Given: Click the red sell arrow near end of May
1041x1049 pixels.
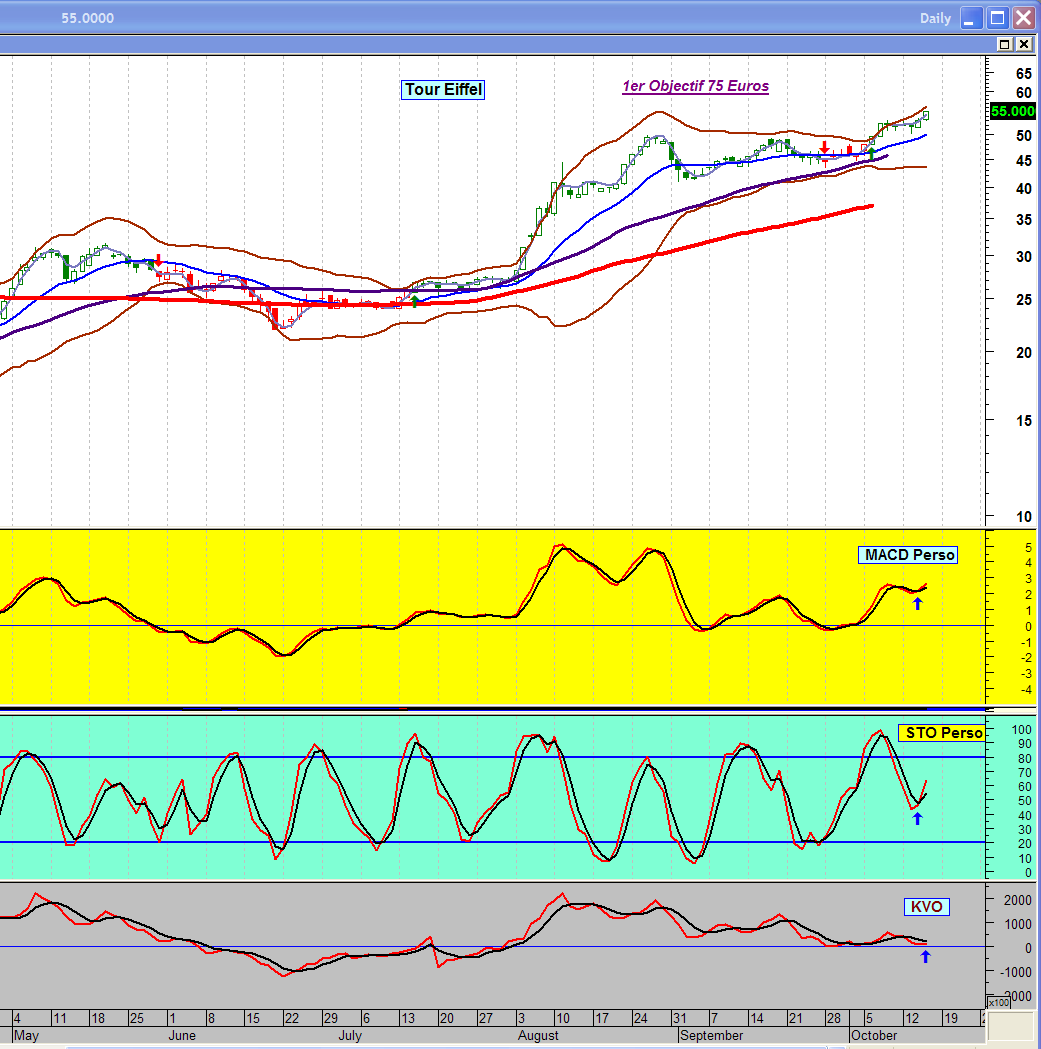Looking at the screenshot, I should click(x=159, y=260).
